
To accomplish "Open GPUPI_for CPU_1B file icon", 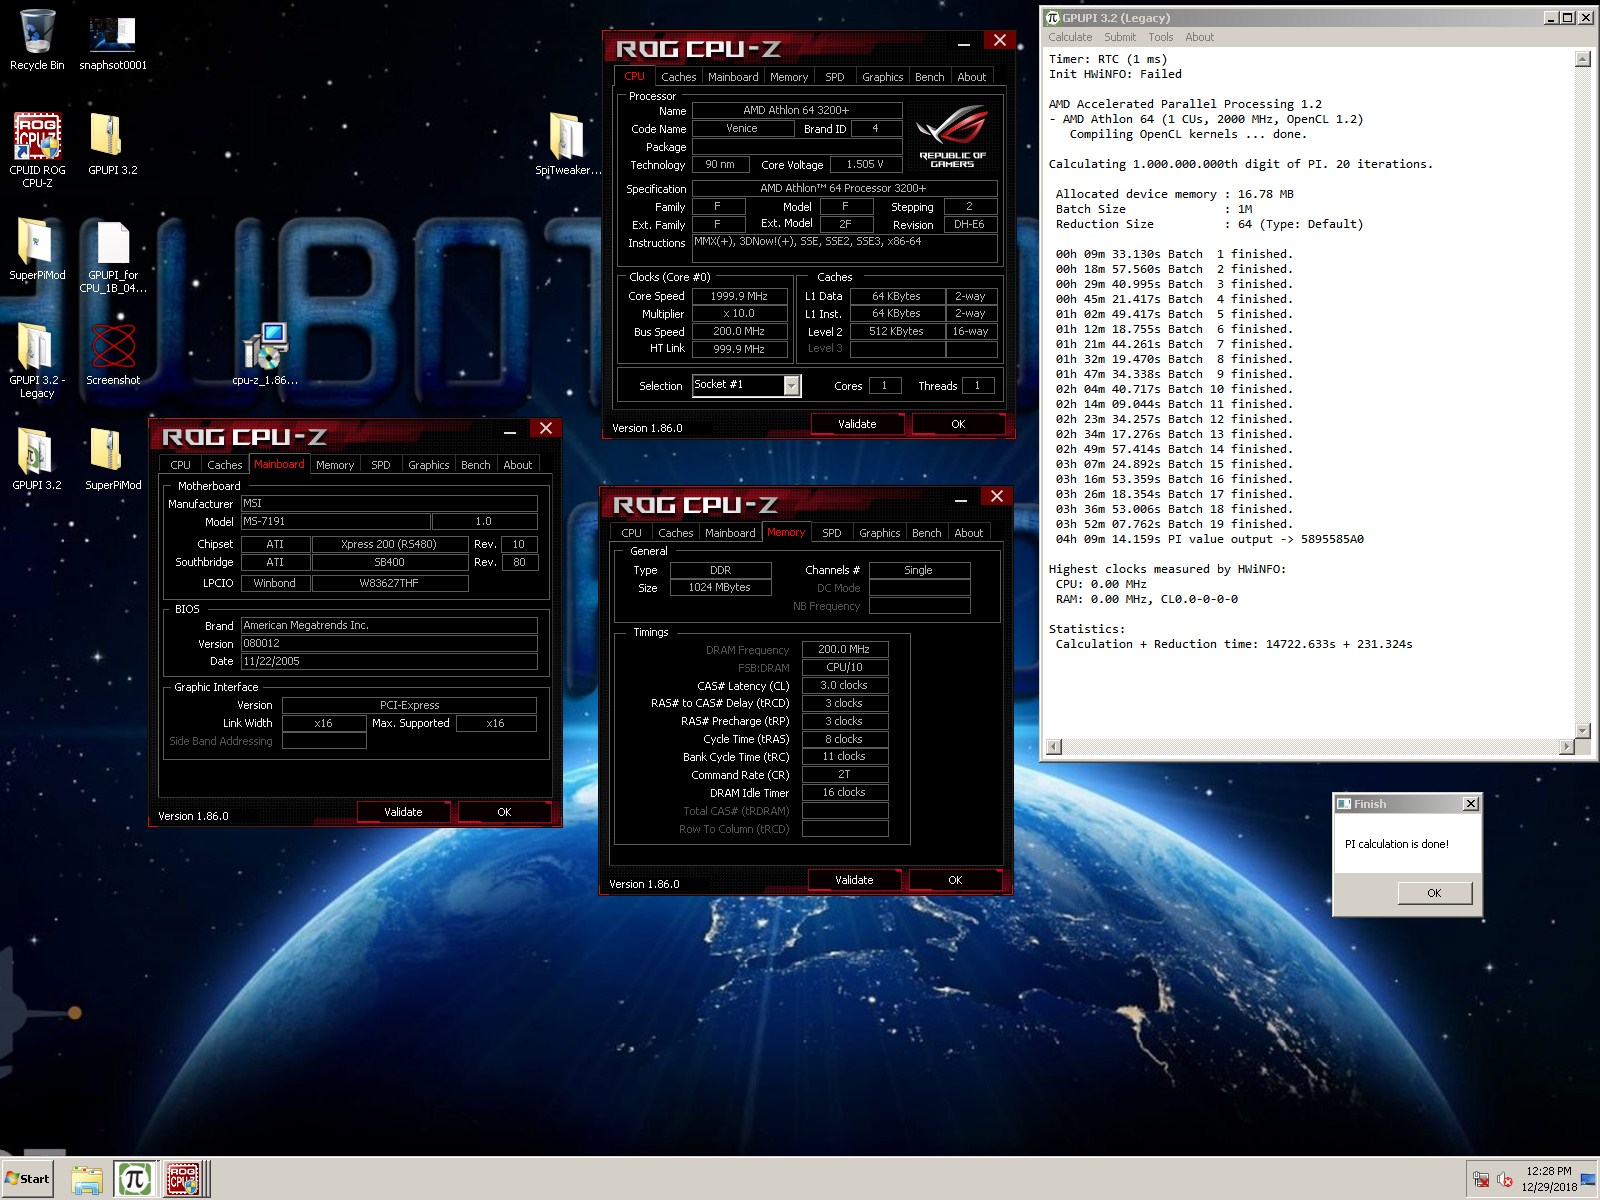I will (113, 257).
